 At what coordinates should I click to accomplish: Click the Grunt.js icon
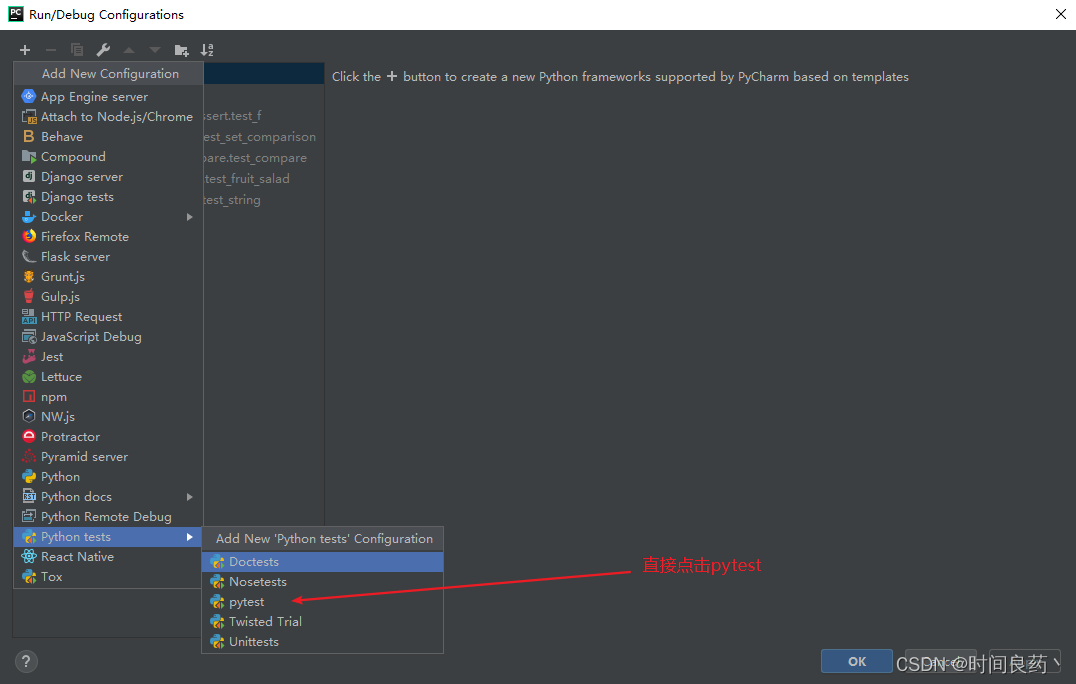point(29,276)
